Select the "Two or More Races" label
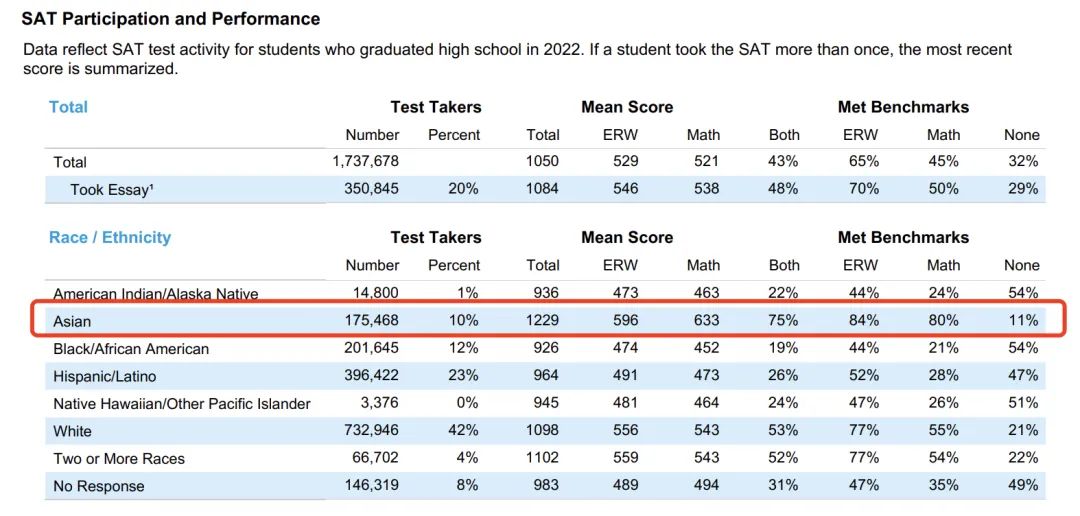 [119, 459]
